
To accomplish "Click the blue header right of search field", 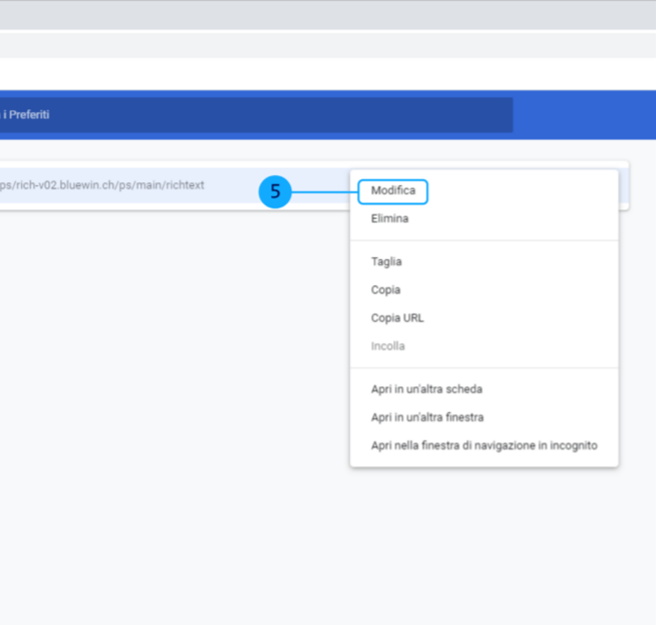I will pos(584,115).
